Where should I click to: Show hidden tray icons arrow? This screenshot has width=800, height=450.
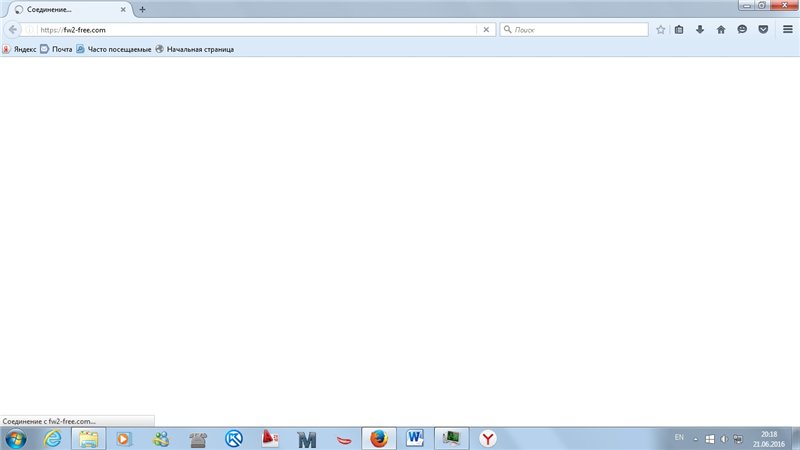point(695,439)
